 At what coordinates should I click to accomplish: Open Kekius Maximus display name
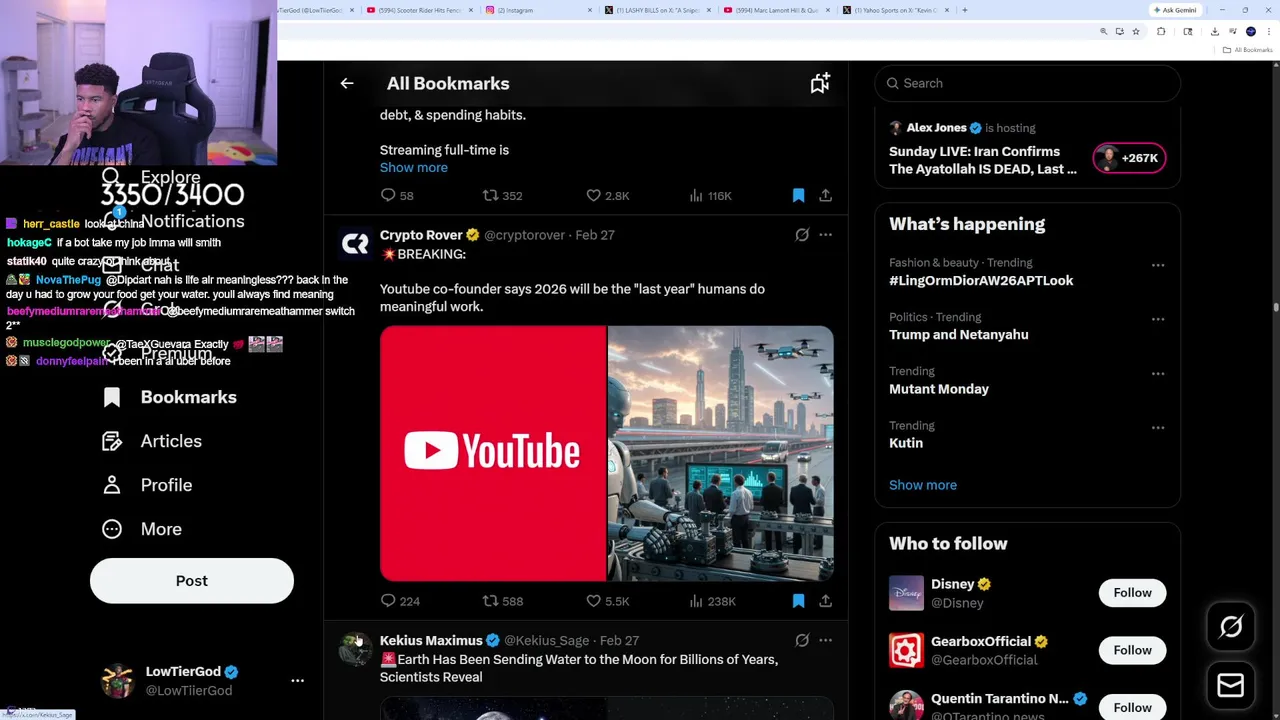431,640
